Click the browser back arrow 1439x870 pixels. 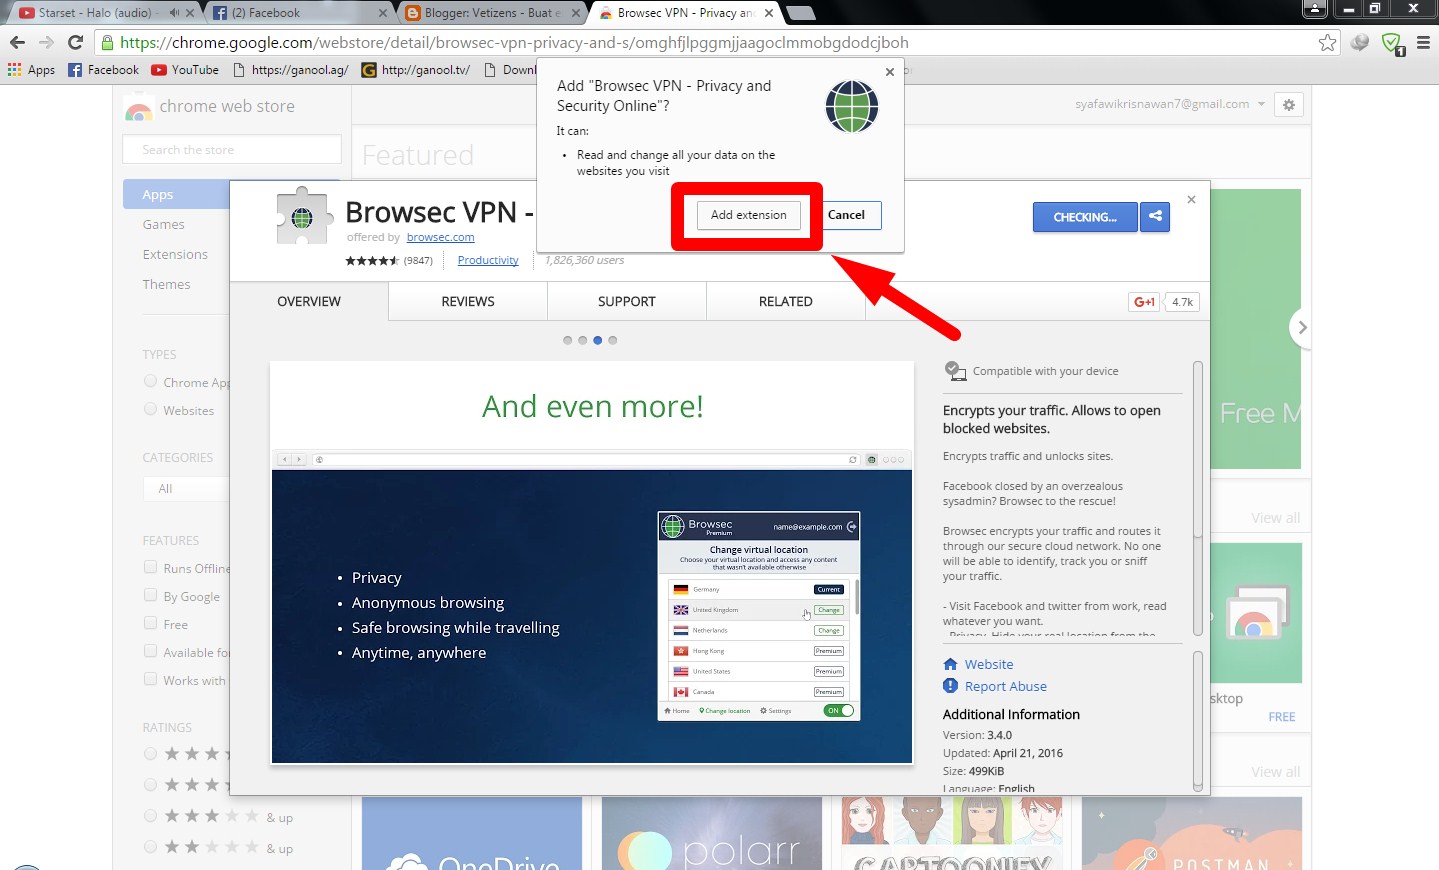point(17,42)
